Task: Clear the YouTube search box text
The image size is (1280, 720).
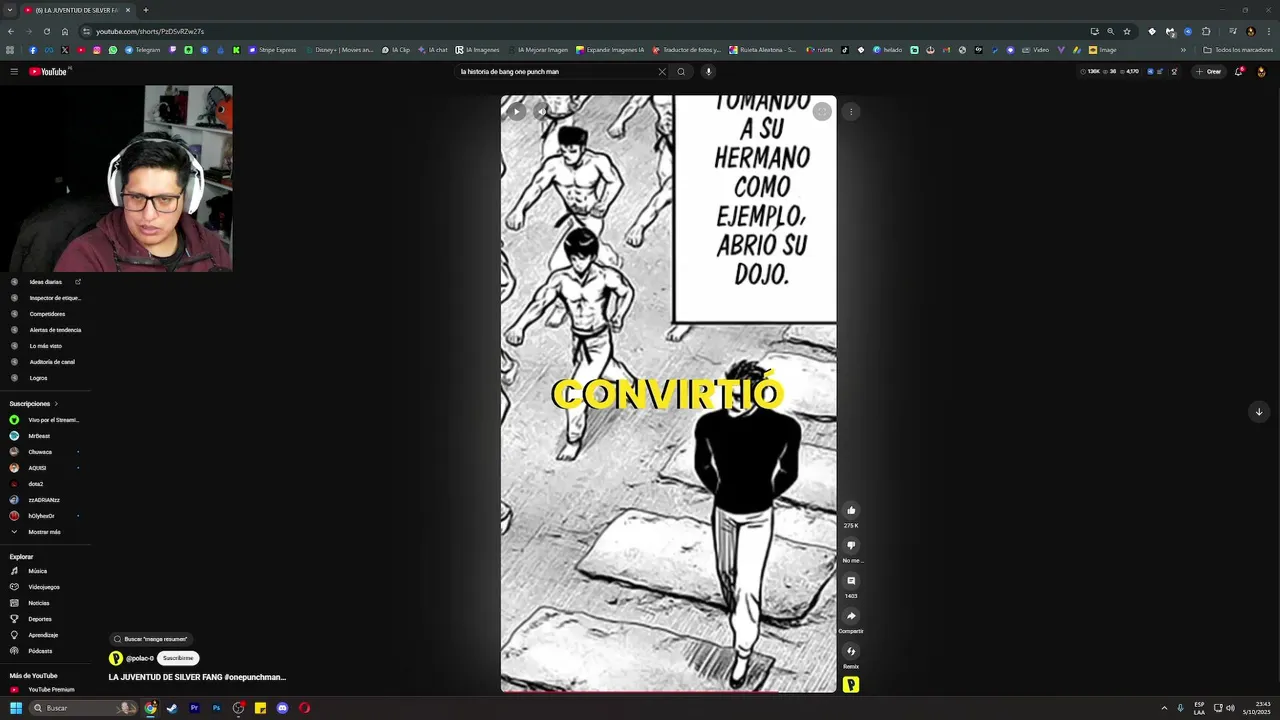Action: tap(661, 71)
